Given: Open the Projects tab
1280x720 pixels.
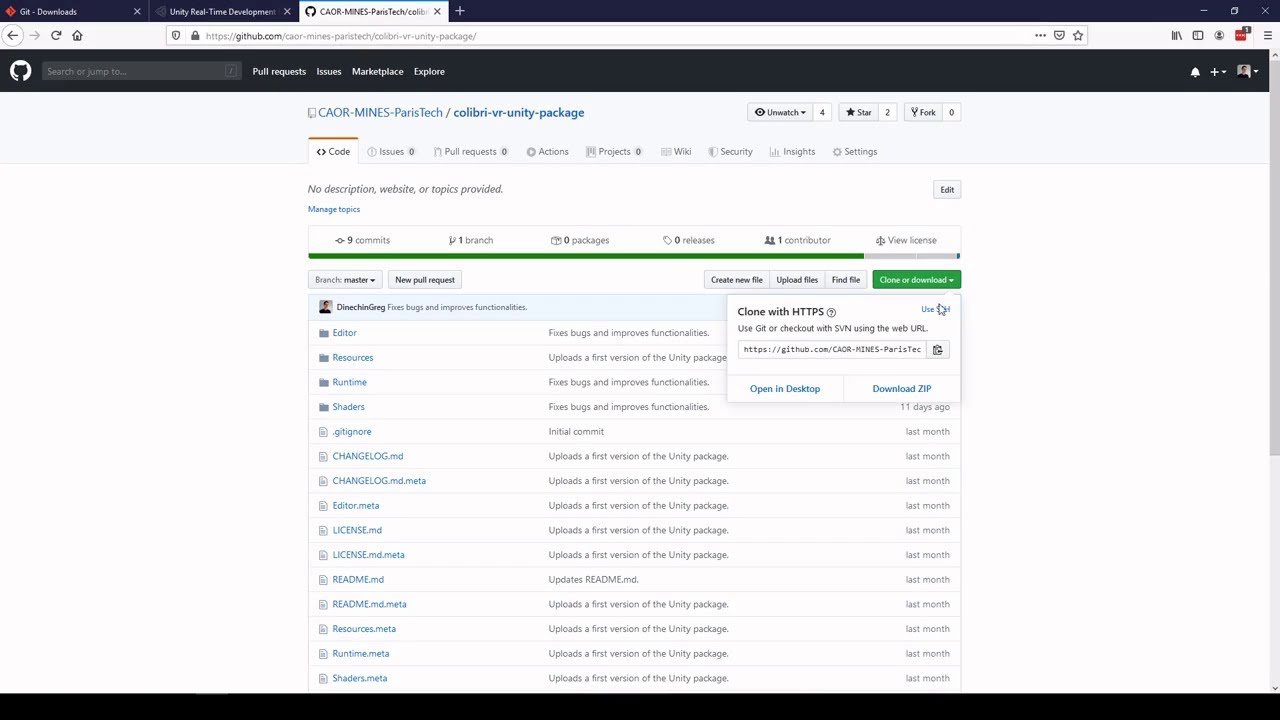Looking at the screenshot, I should (x=614, y=152).
